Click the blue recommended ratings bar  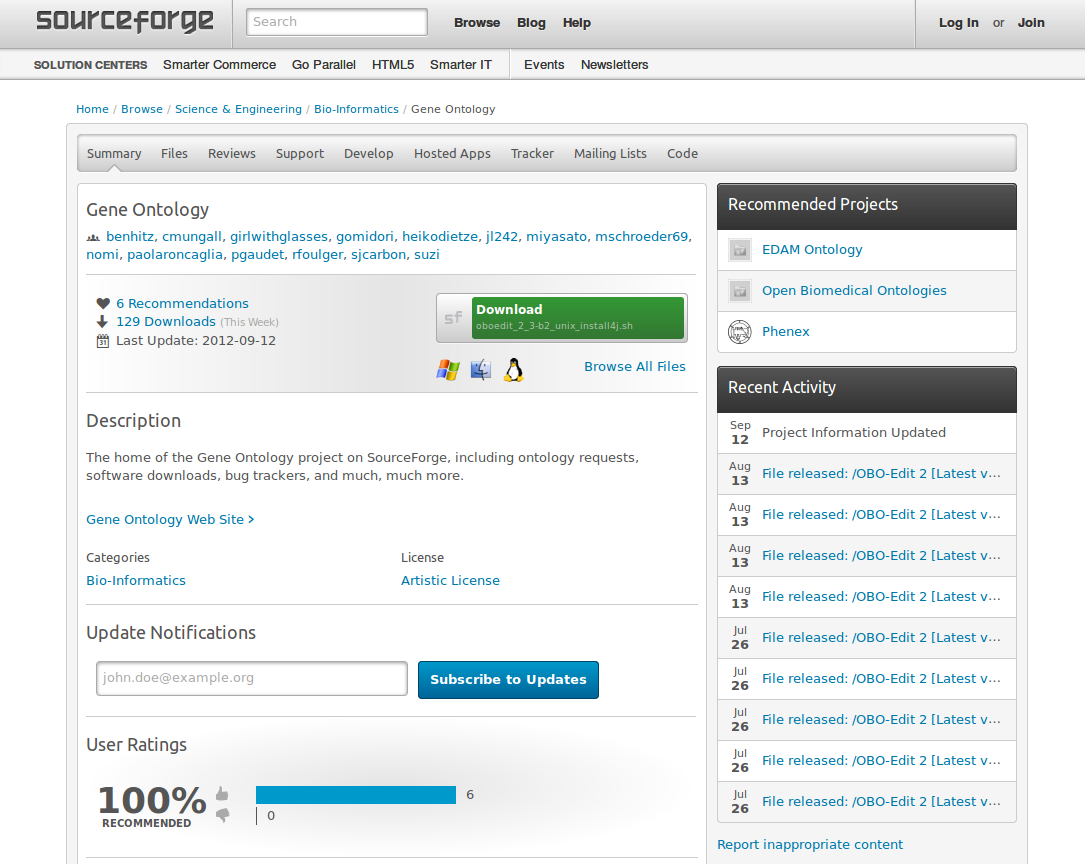click(356, 795)
